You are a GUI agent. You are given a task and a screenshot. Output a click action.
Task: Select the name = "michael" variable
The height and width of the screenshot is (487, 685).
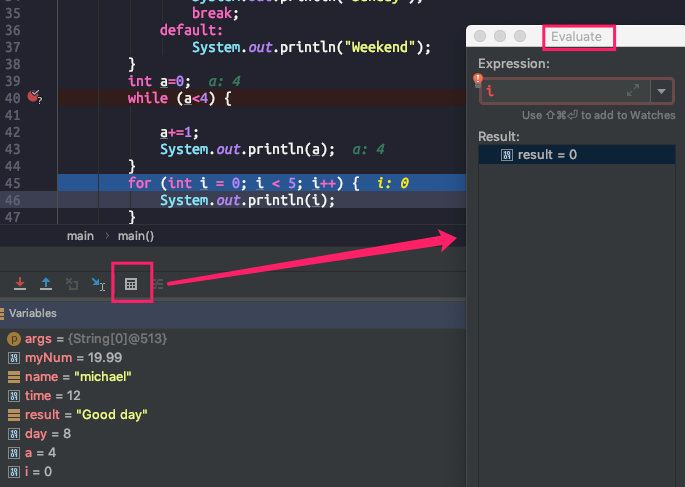[x=78, y=376]
